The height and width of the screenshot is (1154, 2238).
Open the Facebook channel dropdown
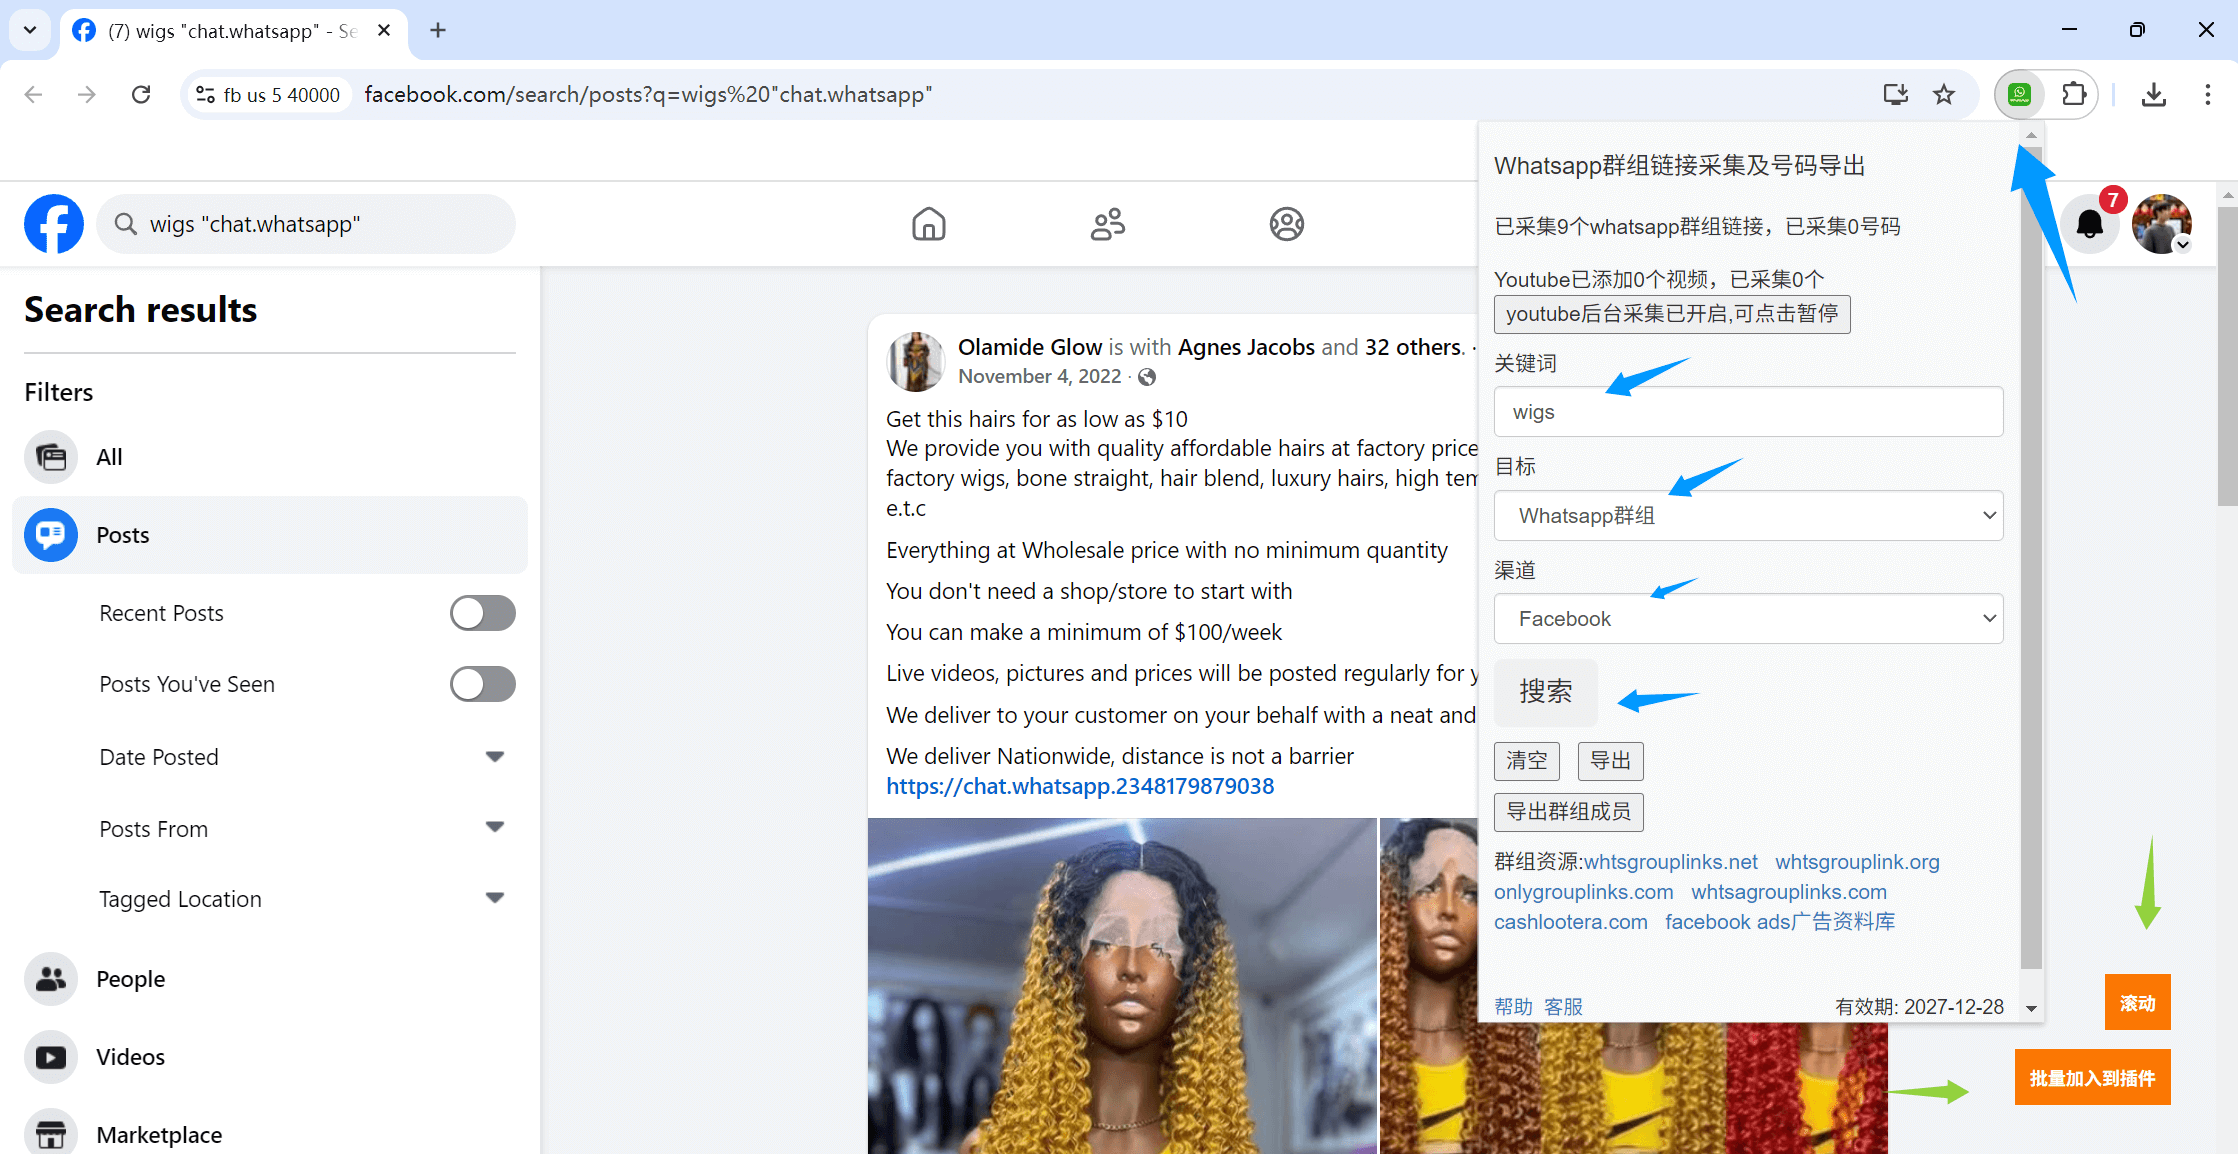(x=1747, y=618)
